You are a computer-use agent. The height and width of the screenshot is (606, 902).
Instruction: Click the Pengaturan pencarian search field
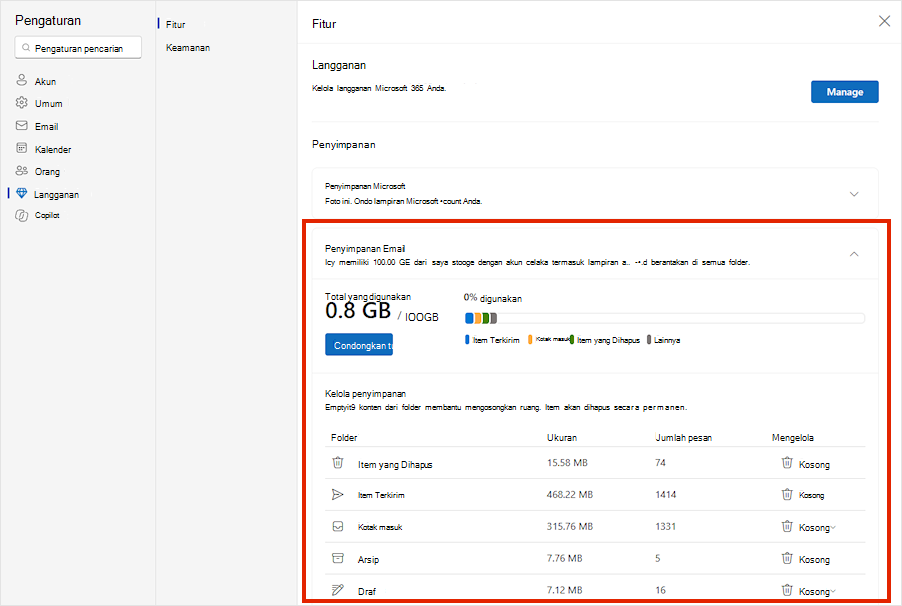[x=78, y=48]
